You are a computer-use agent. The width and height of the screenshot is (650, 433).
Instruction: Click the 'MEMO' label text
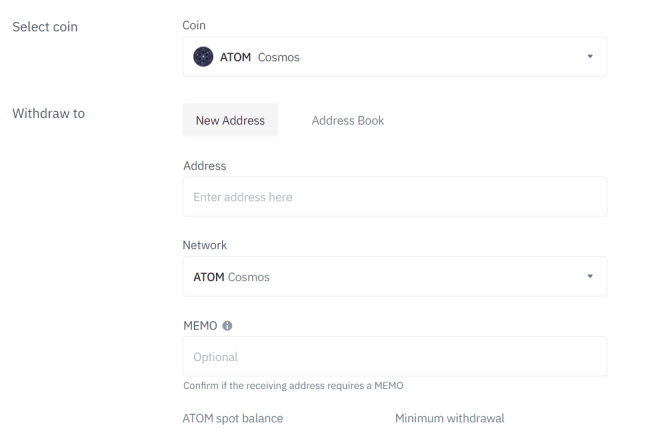(200, 325)
